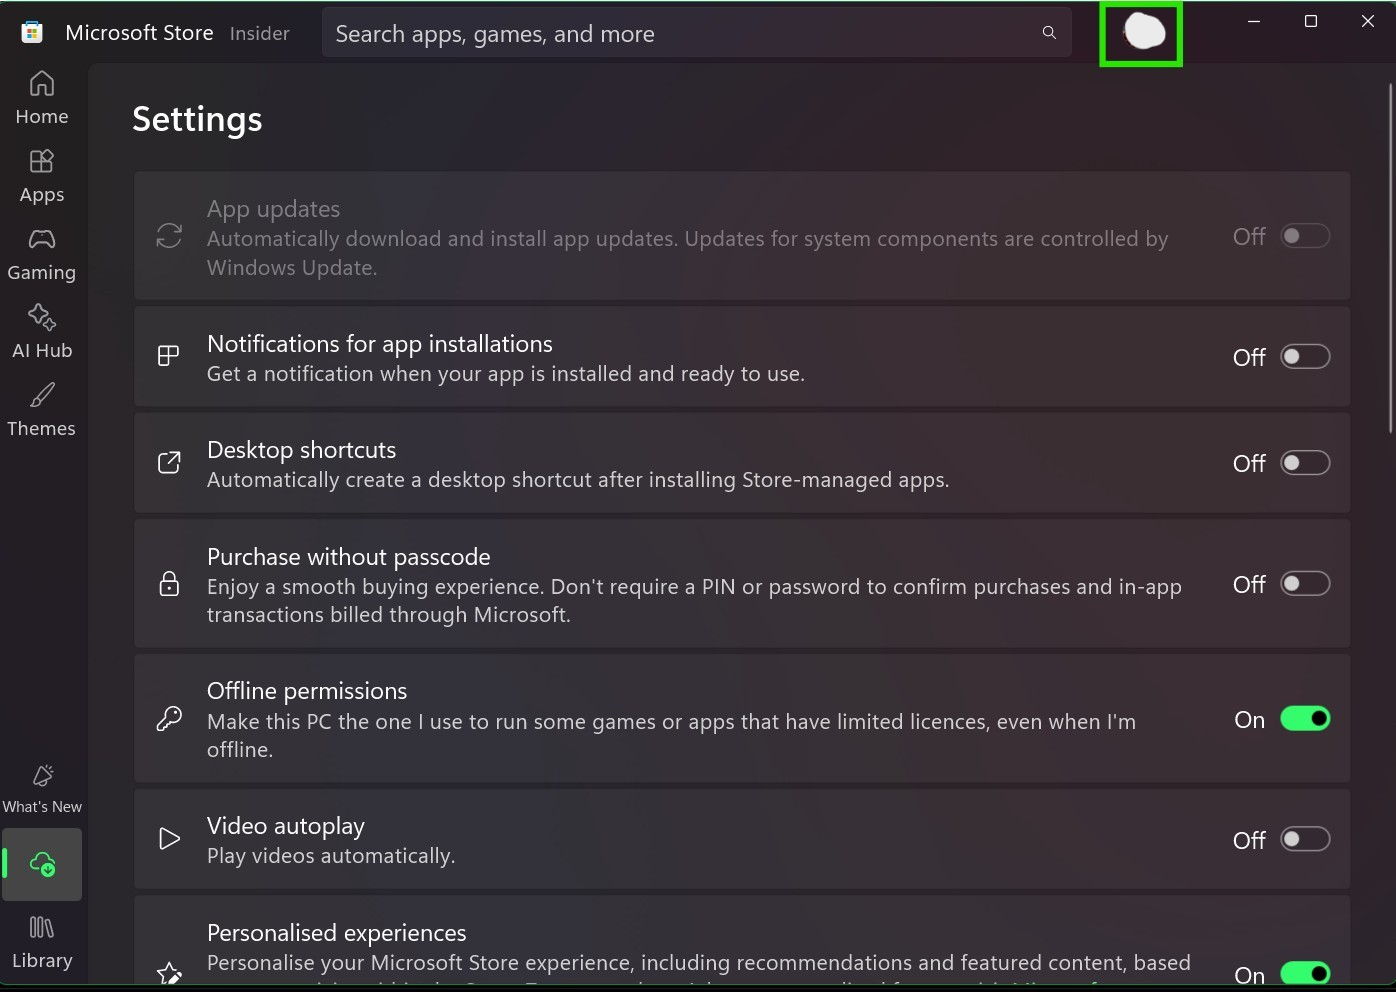Turn off the Personalised experiences toggle
Image resolution: width=1396 pixels, height=992 pixels.
point(1305,973)
